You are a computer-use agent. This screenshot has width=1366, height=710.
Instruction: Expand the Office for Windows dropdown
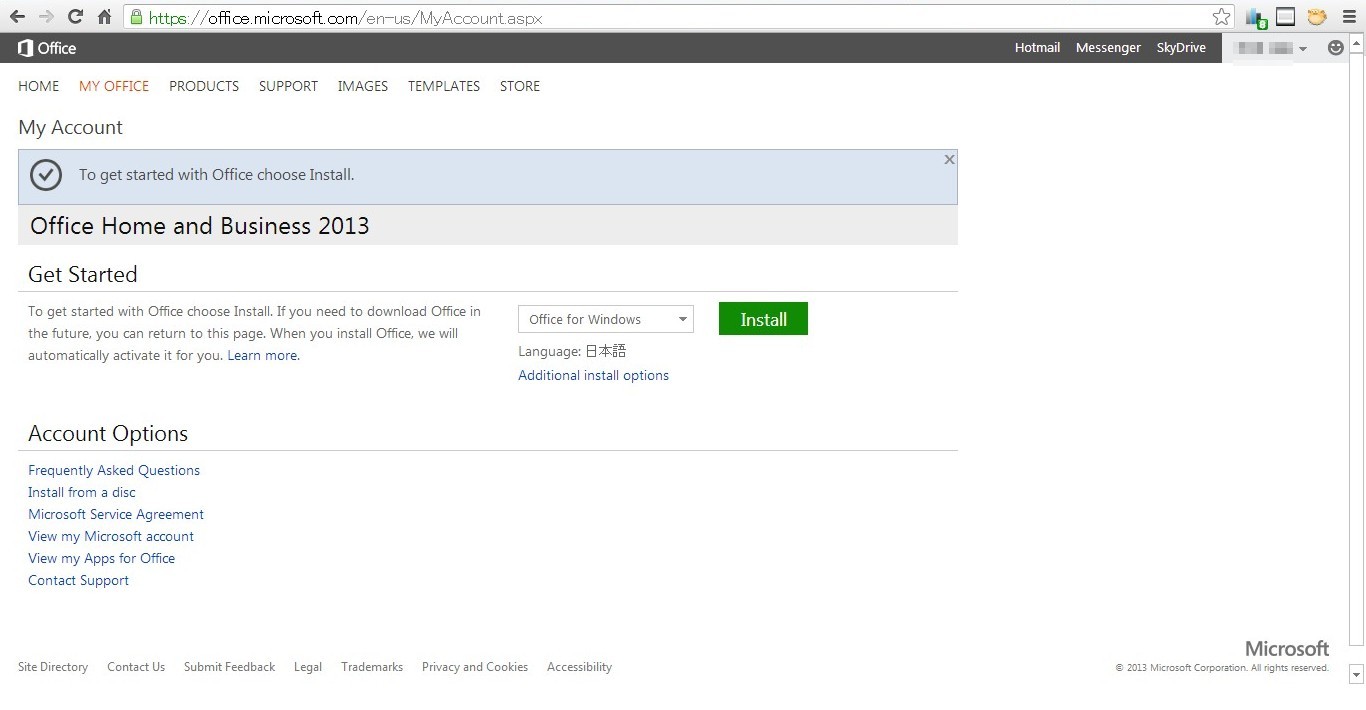coord(606,319)
